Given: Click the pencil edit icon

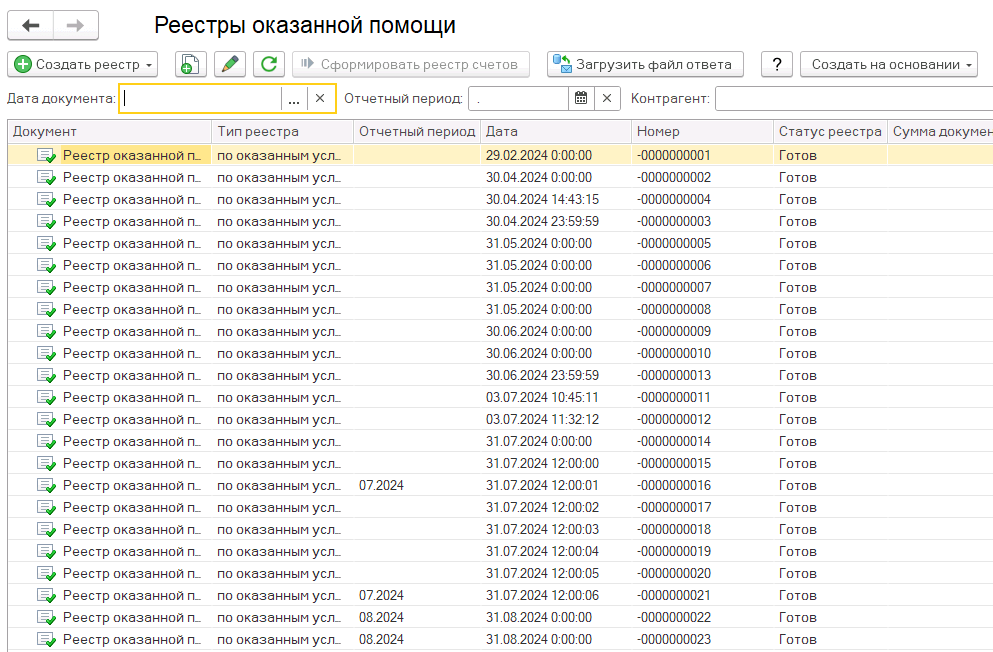Looking at the screenshot, I should click(x=230, y=64).
